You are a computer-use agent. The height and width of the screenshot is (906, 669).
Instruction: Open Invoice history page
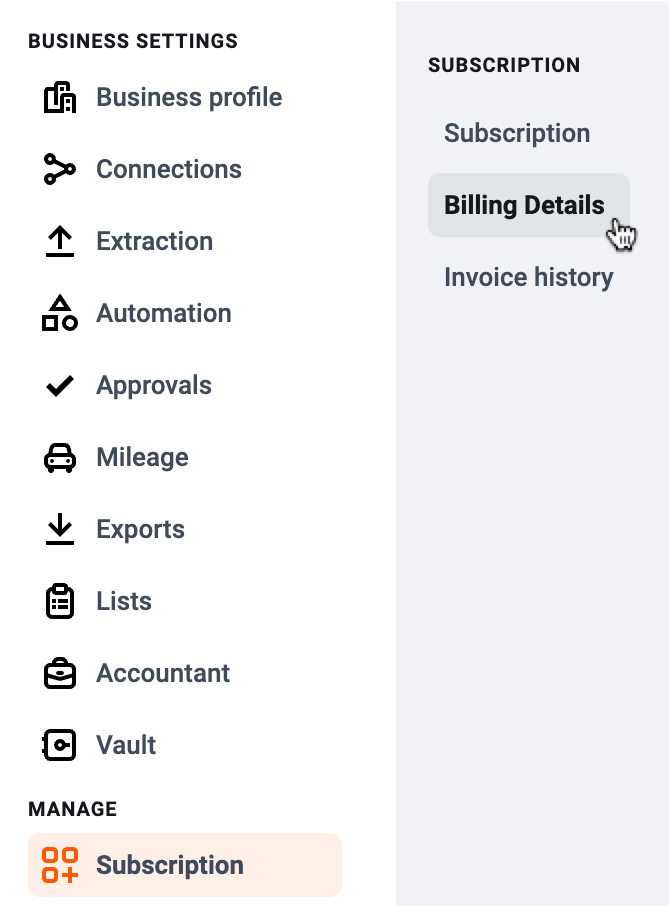click(529, 277)
